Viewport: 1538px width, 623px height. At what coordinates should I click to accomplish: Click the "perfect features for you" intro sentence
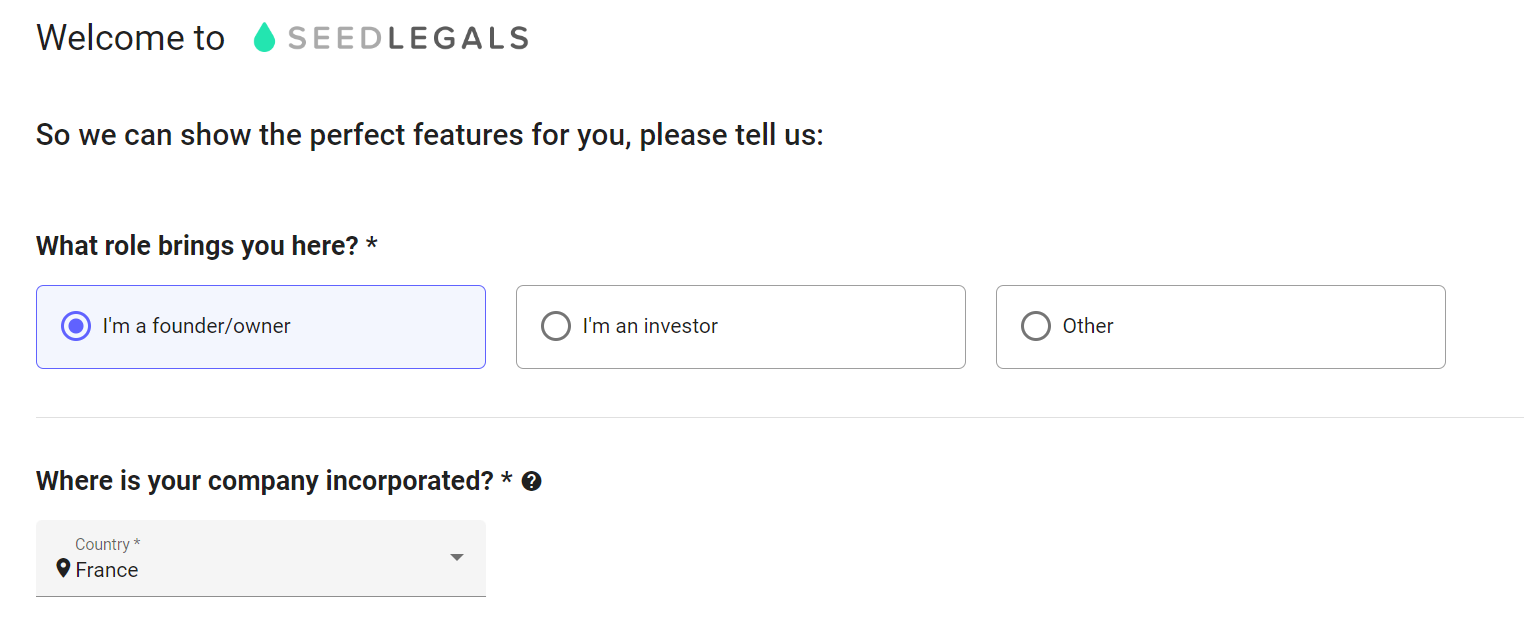(x=429, y=134)
